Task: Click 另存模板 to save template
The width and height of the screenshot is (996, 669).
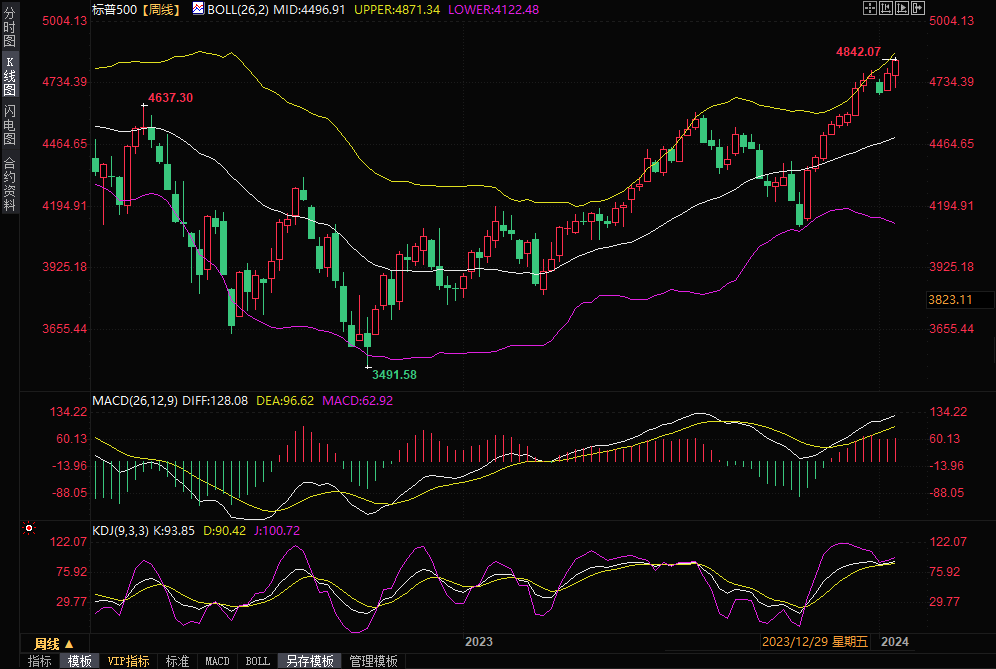Action: pyautogui.click(x=310, y=661)
